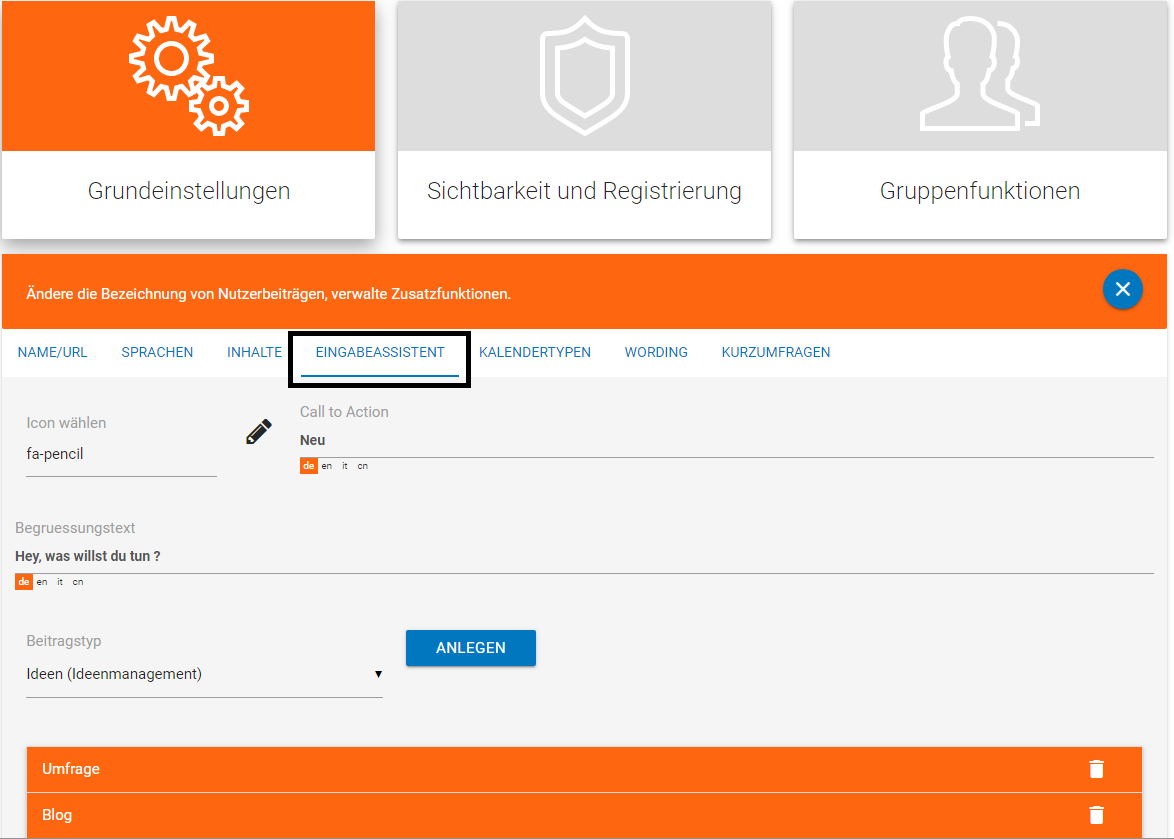The width and height of the screenshot is (1174, 839).
Task: Click the Grundeinstellungen card title
Action: click(189, 191)
